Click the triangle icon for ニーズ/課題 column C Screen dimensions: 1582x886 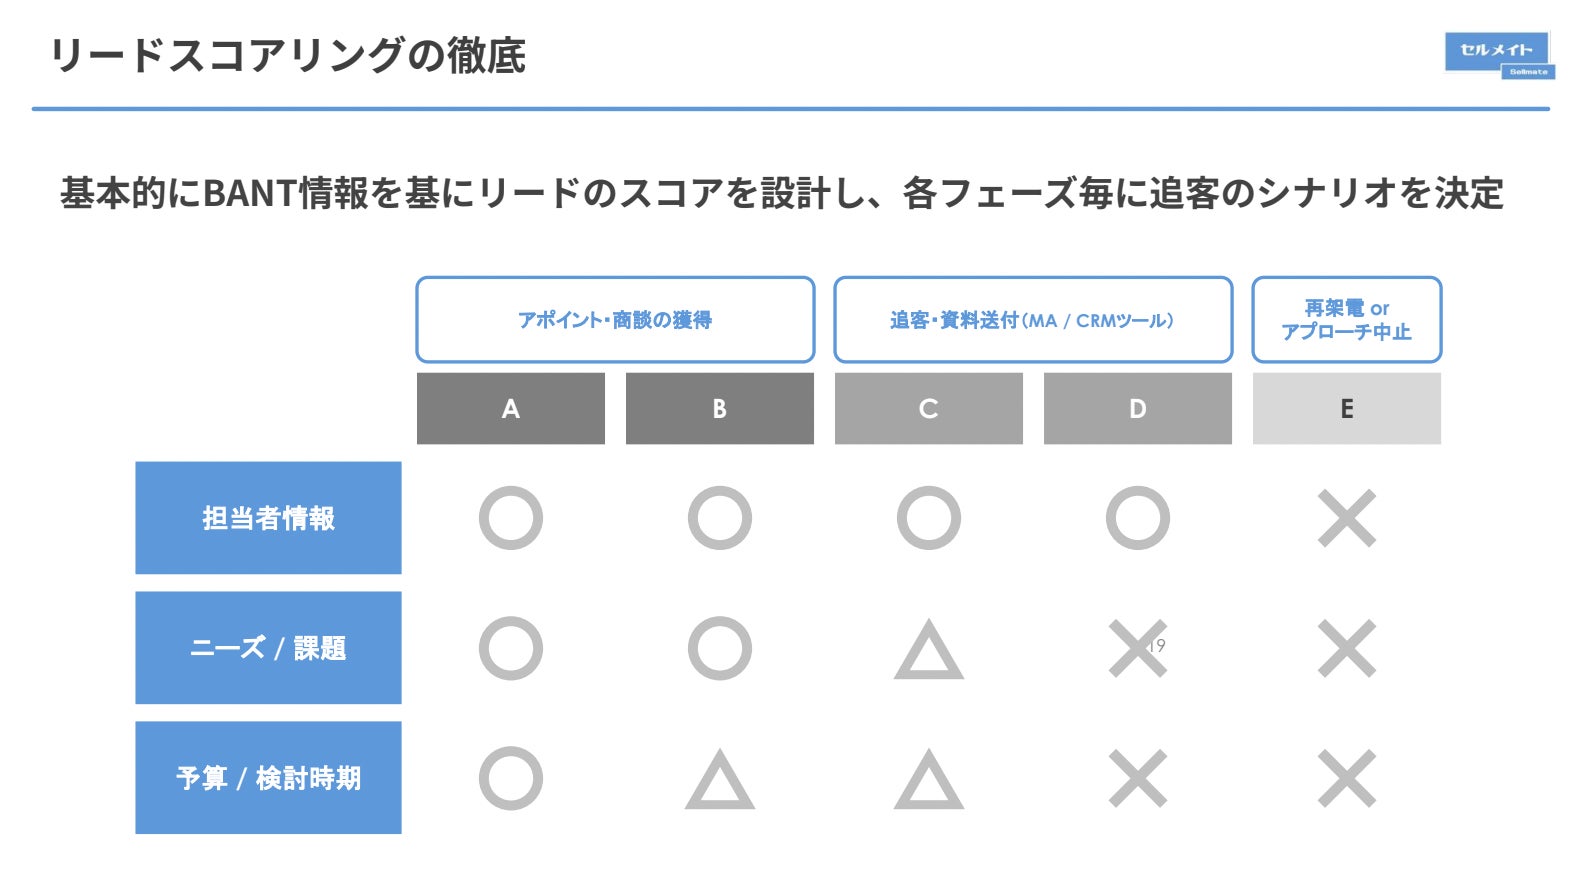pyautogui.click(x=928, y=651)
